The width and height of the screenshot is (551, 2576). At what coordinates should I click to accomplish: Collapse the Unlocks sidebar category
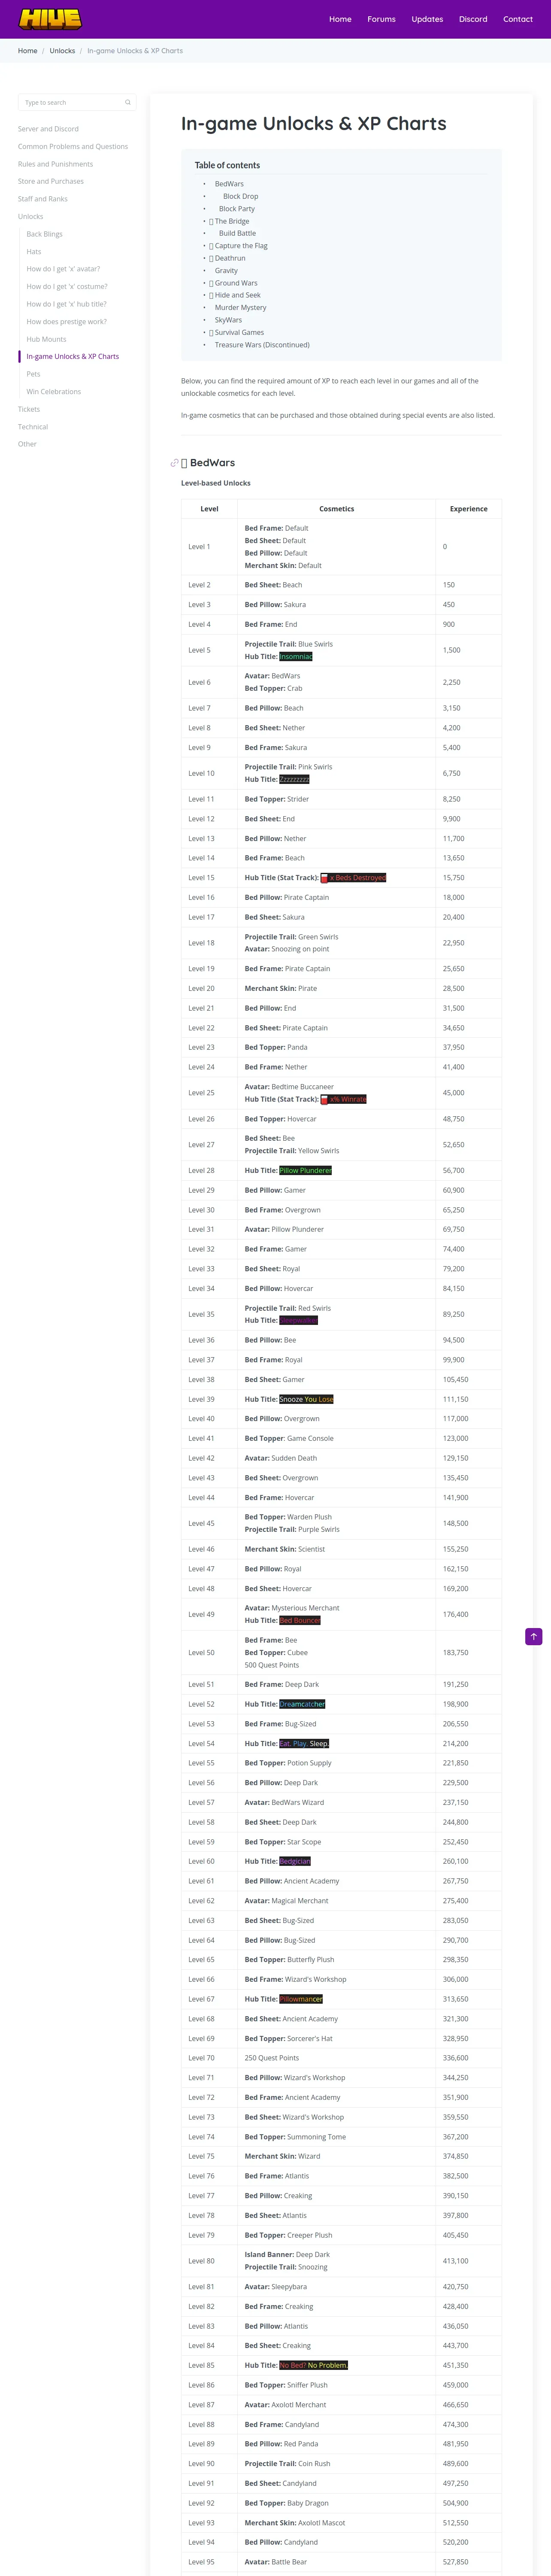coord(30,217)
